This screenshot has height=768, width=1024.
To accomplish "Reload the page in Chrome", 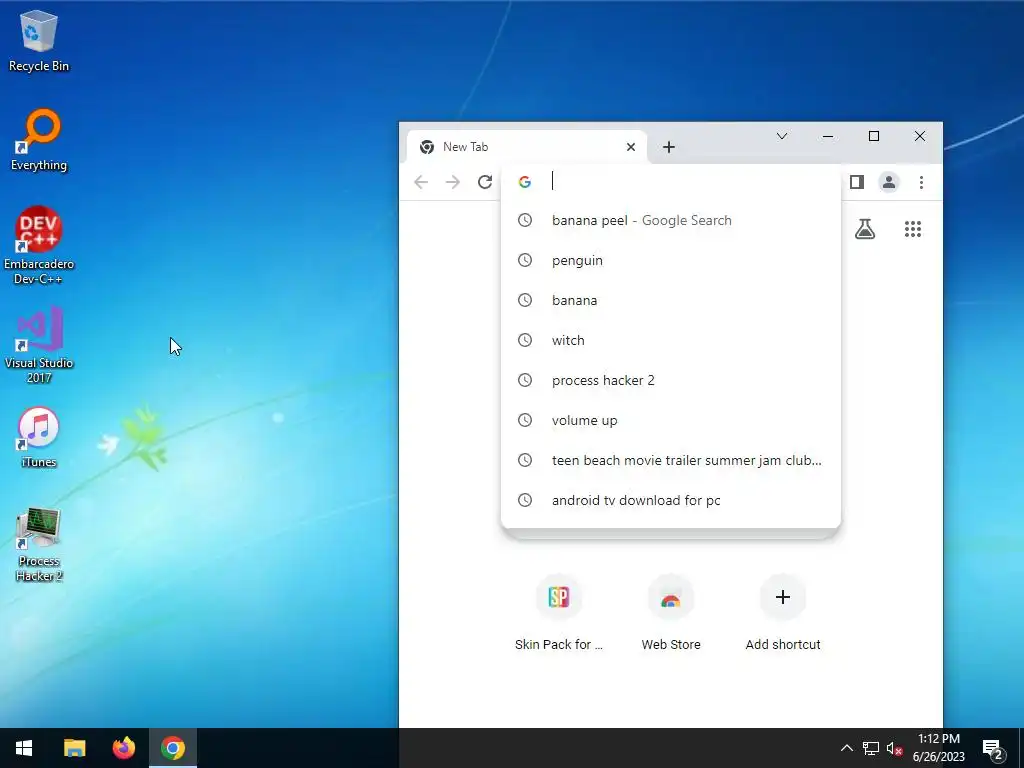I will (x=485, y=182).
